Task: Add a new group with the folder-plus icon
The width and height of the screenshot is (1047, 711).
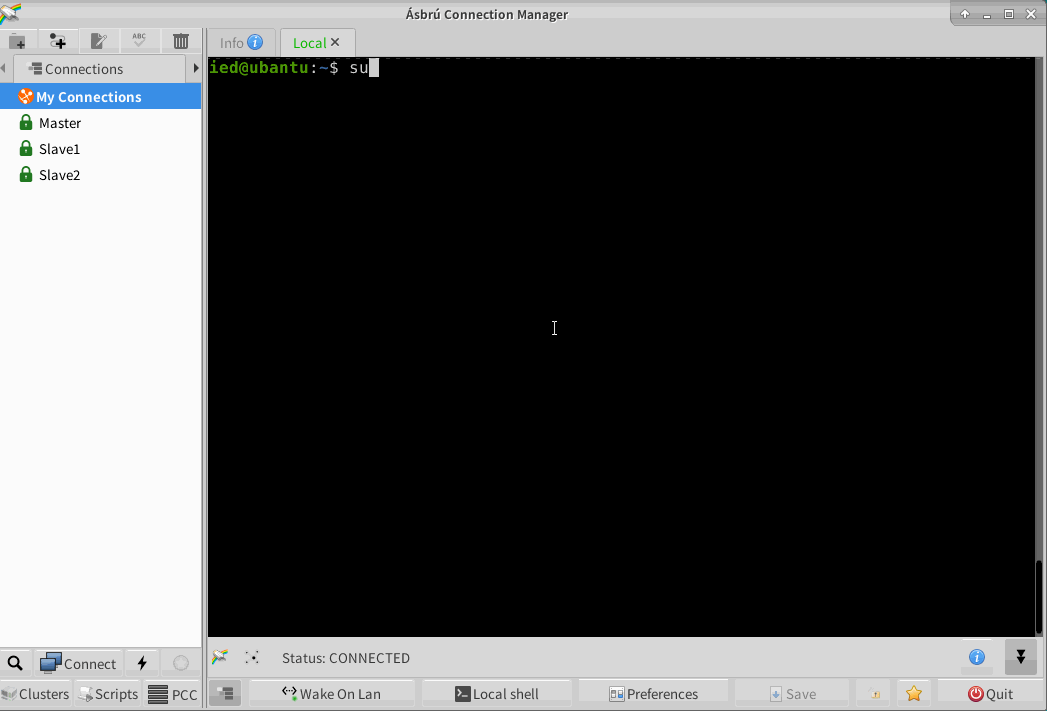Action: 18,41
